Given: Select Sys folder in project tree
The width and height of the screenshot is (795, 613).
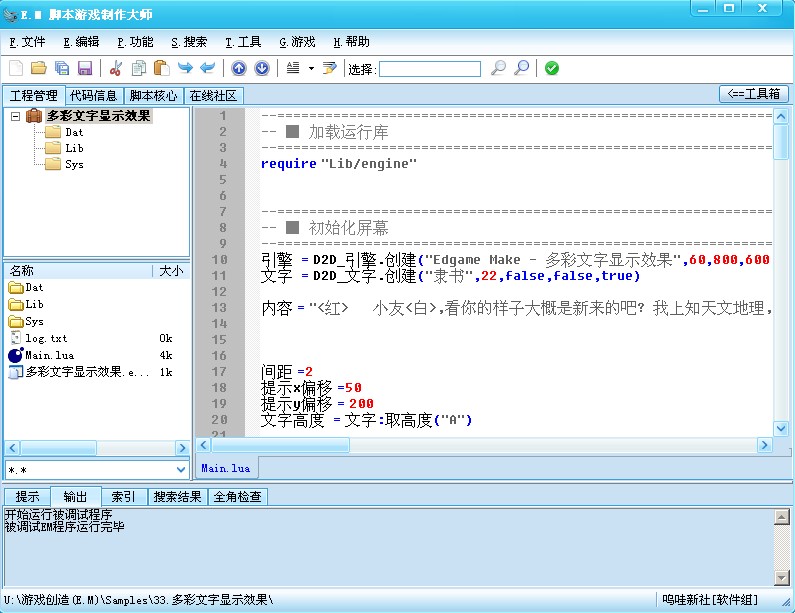Looking at the screenshot, I should tap(74, 164).
